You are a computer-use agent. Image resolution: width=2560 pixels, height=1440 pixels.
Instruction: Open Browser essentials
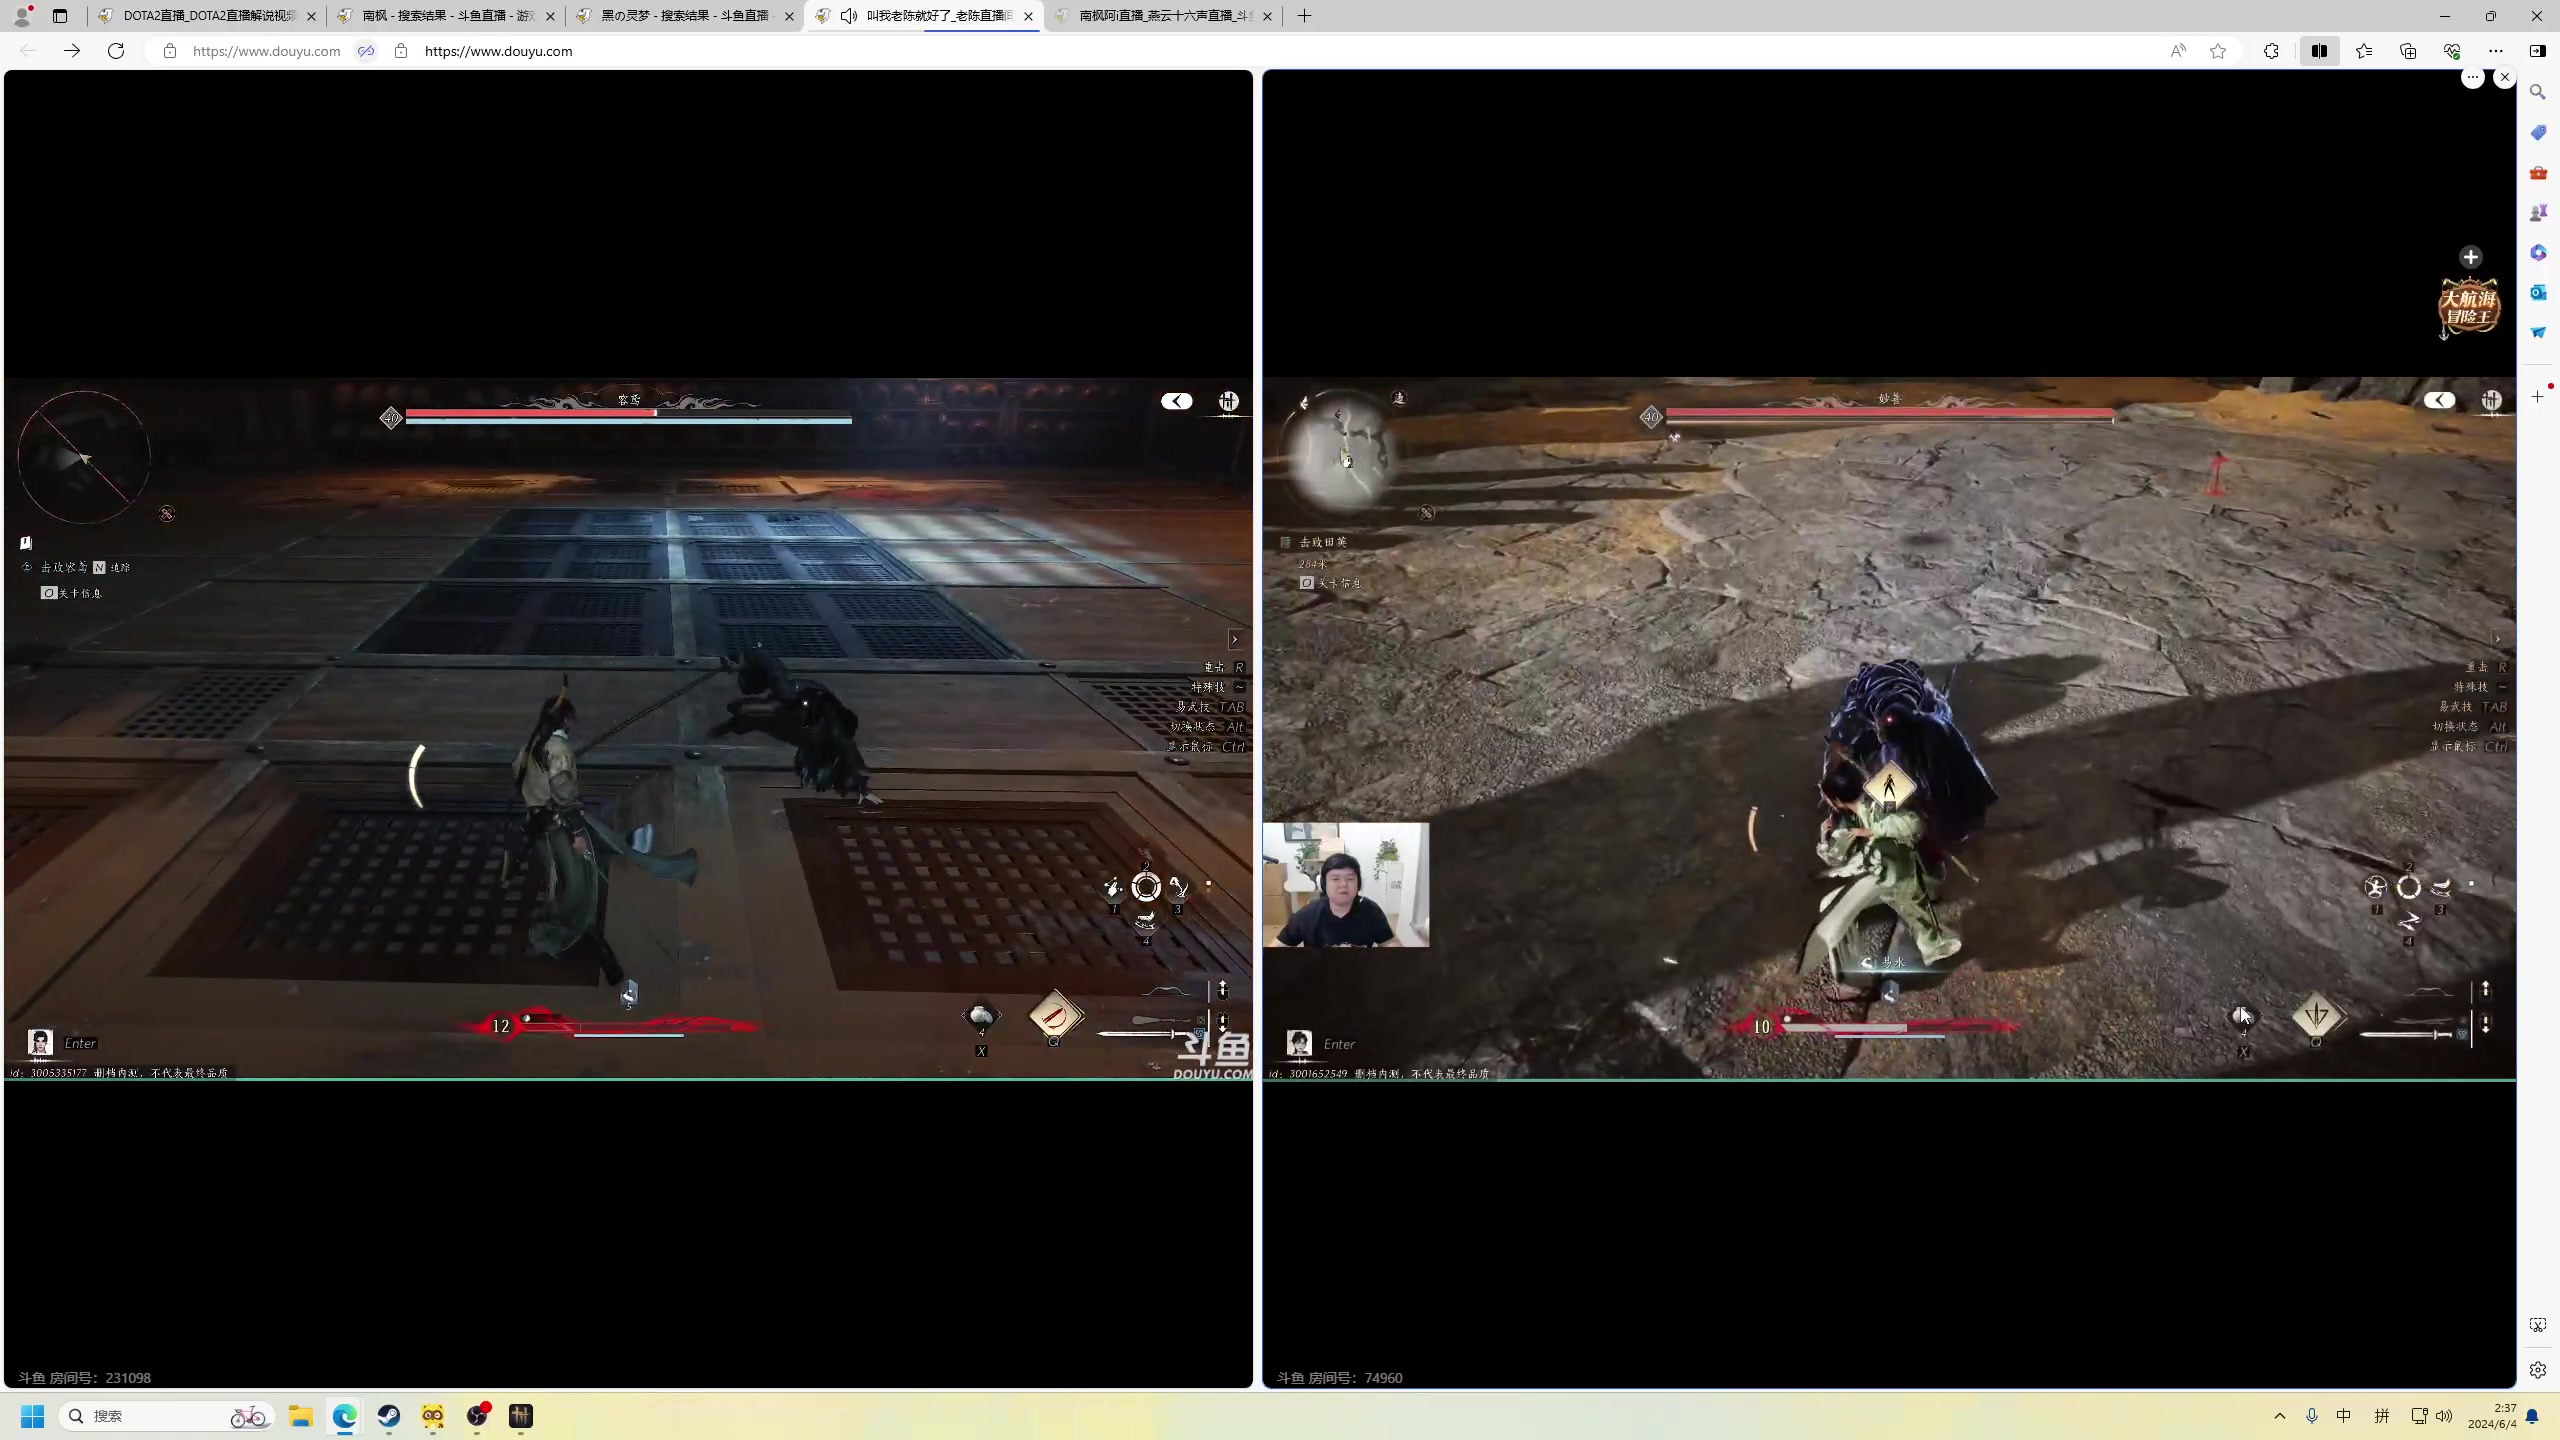pyautogui.click(x=2452, y=51)
